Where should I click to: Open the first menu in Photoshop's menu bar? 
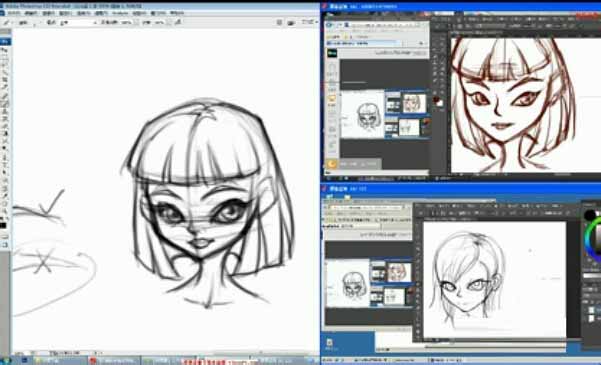pos(14,13)
